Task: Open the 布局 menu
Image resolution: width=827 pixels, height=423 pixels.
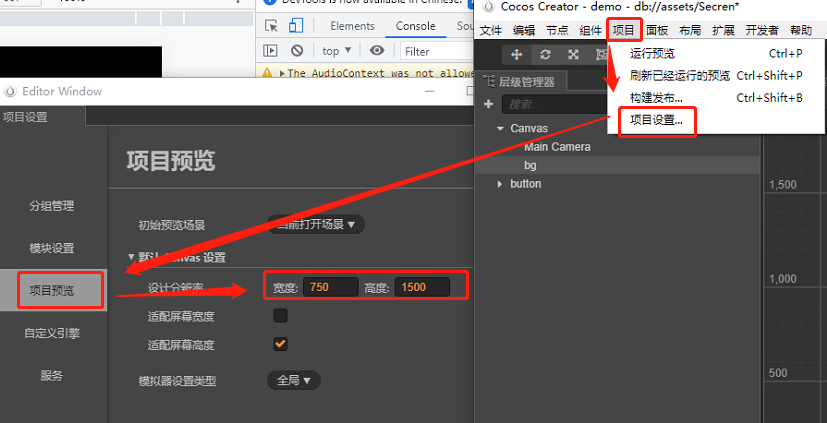Action: [690, 31]
